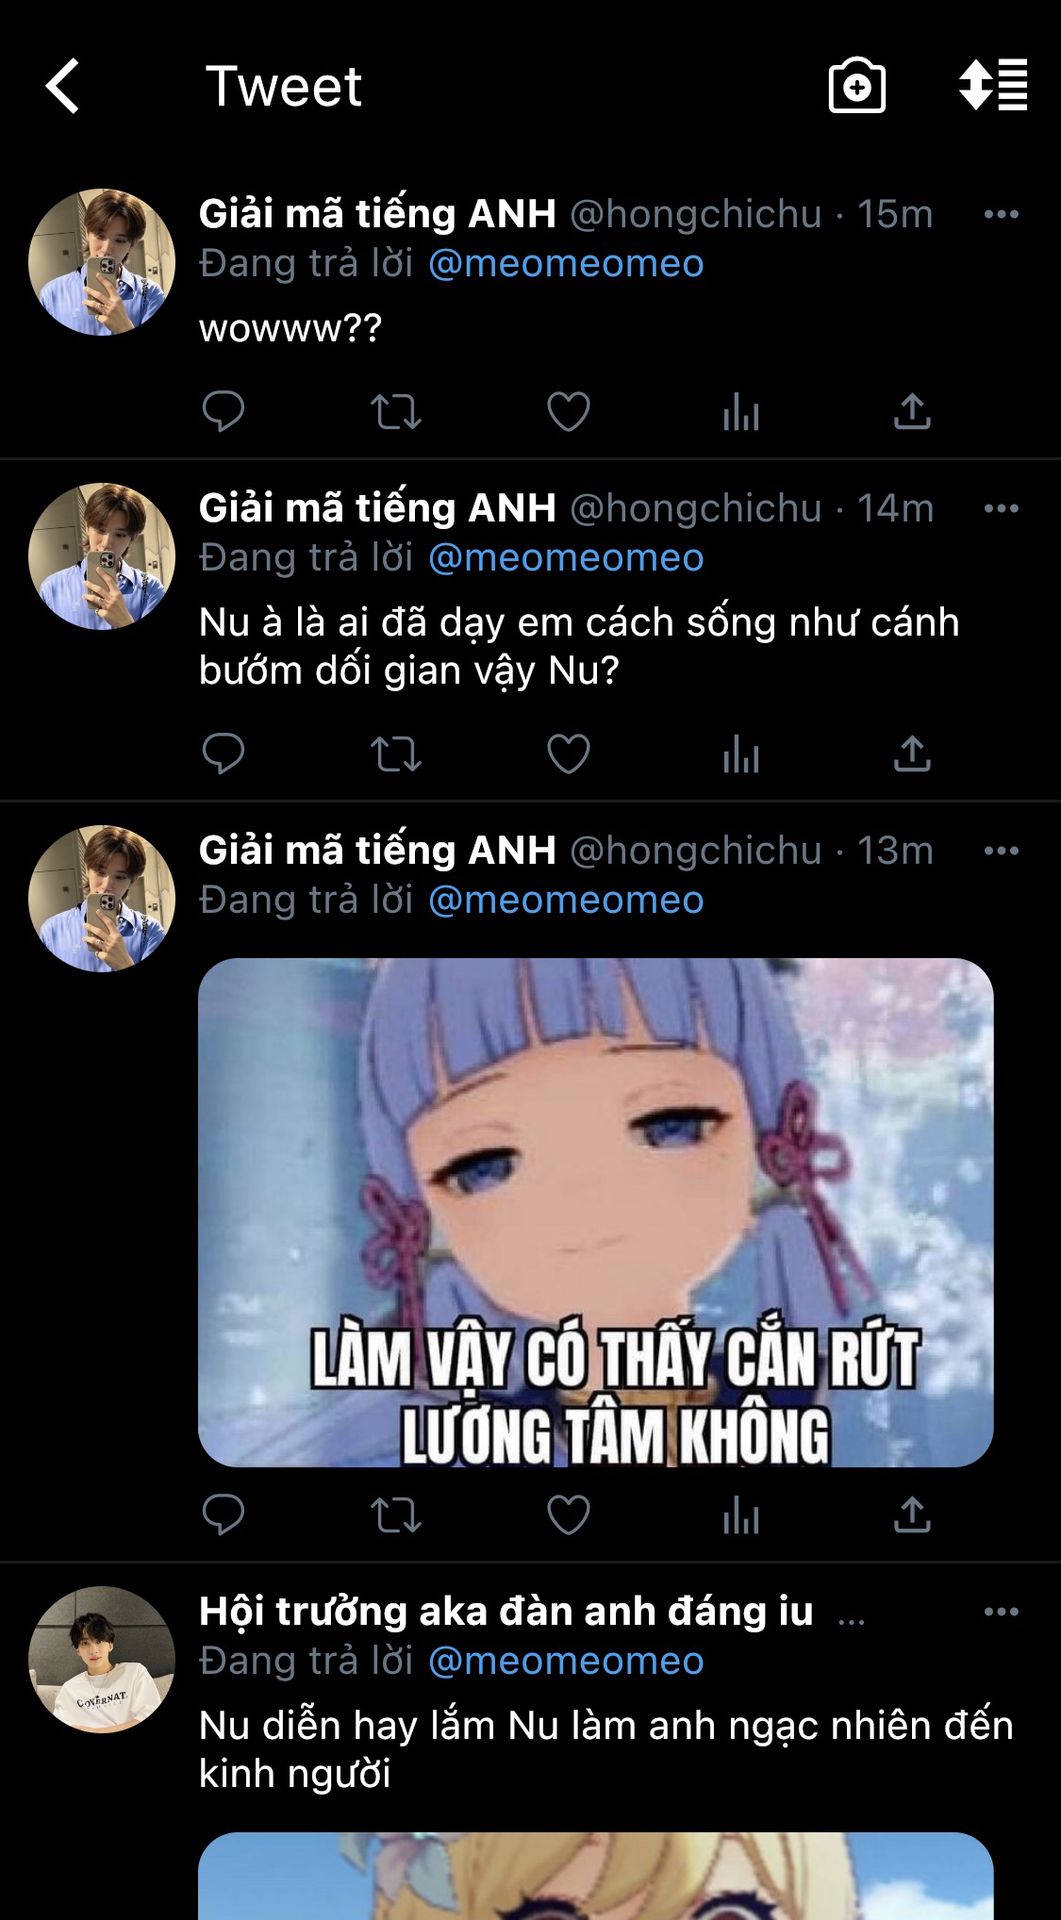Open the 'Giải mã tiếng ANH' name on 13m tweet

pyautogui.click(x=377, y=850)
